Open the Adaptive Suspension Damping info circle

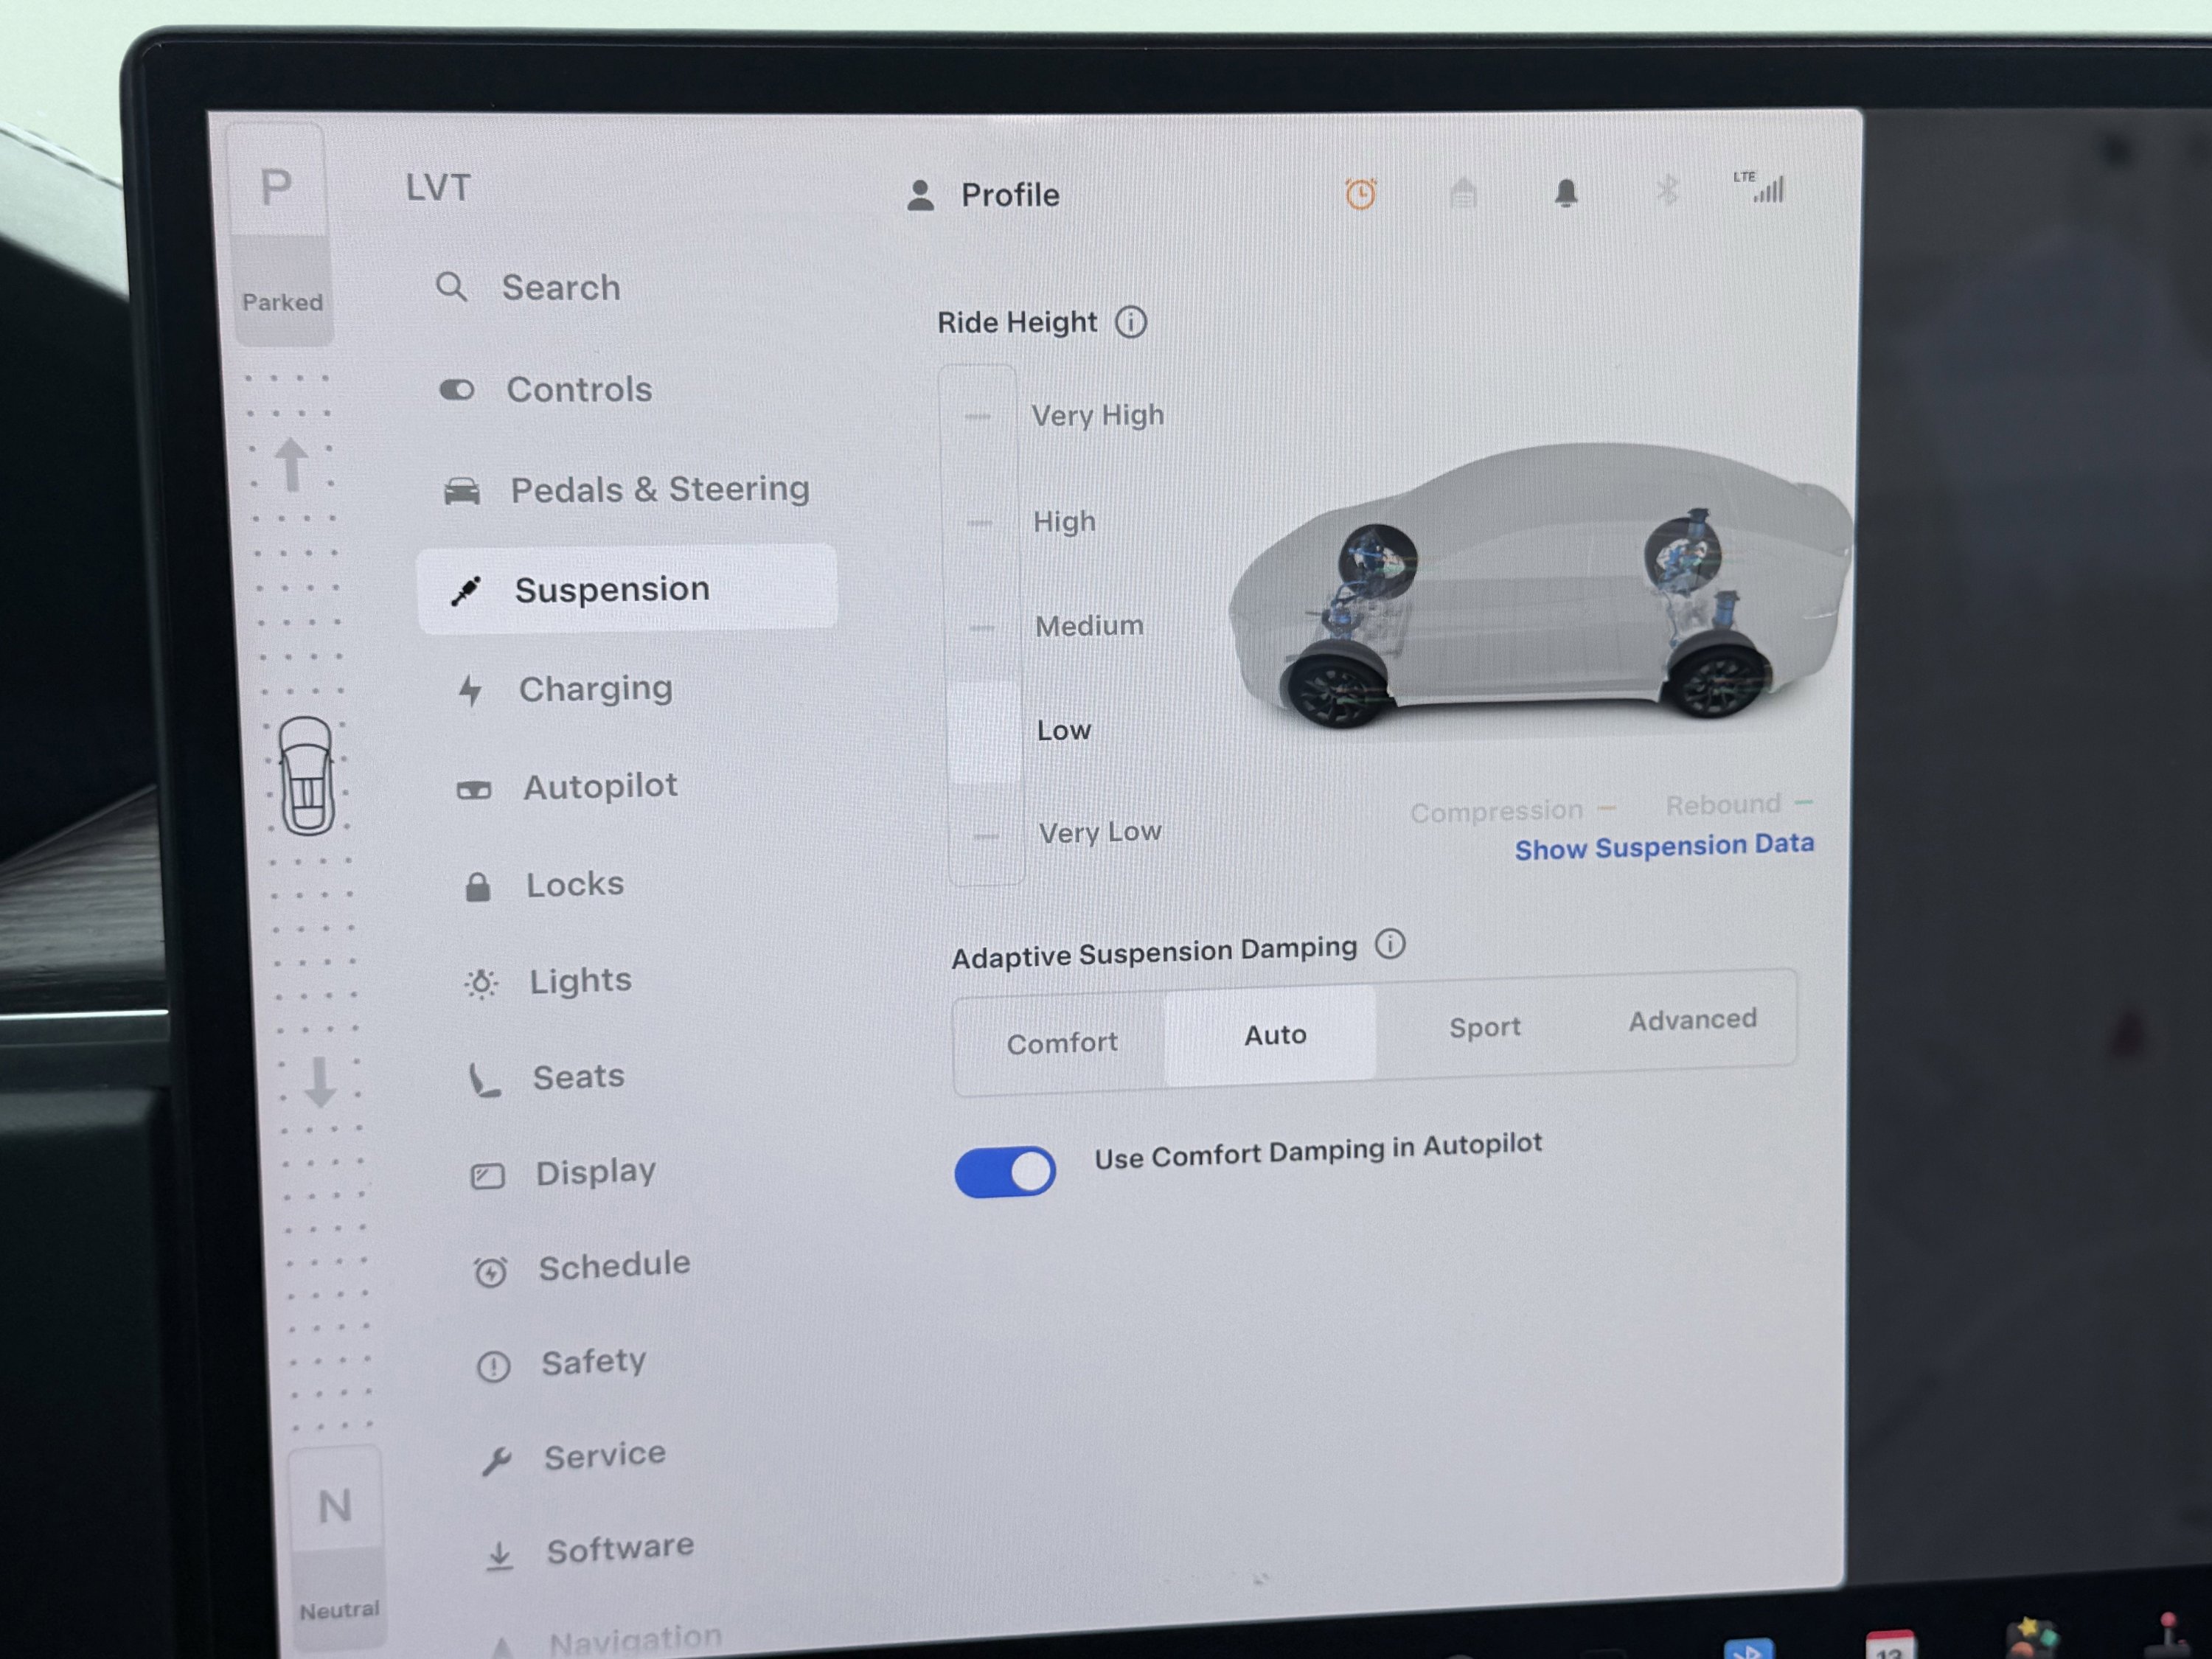pos(1390,944)
